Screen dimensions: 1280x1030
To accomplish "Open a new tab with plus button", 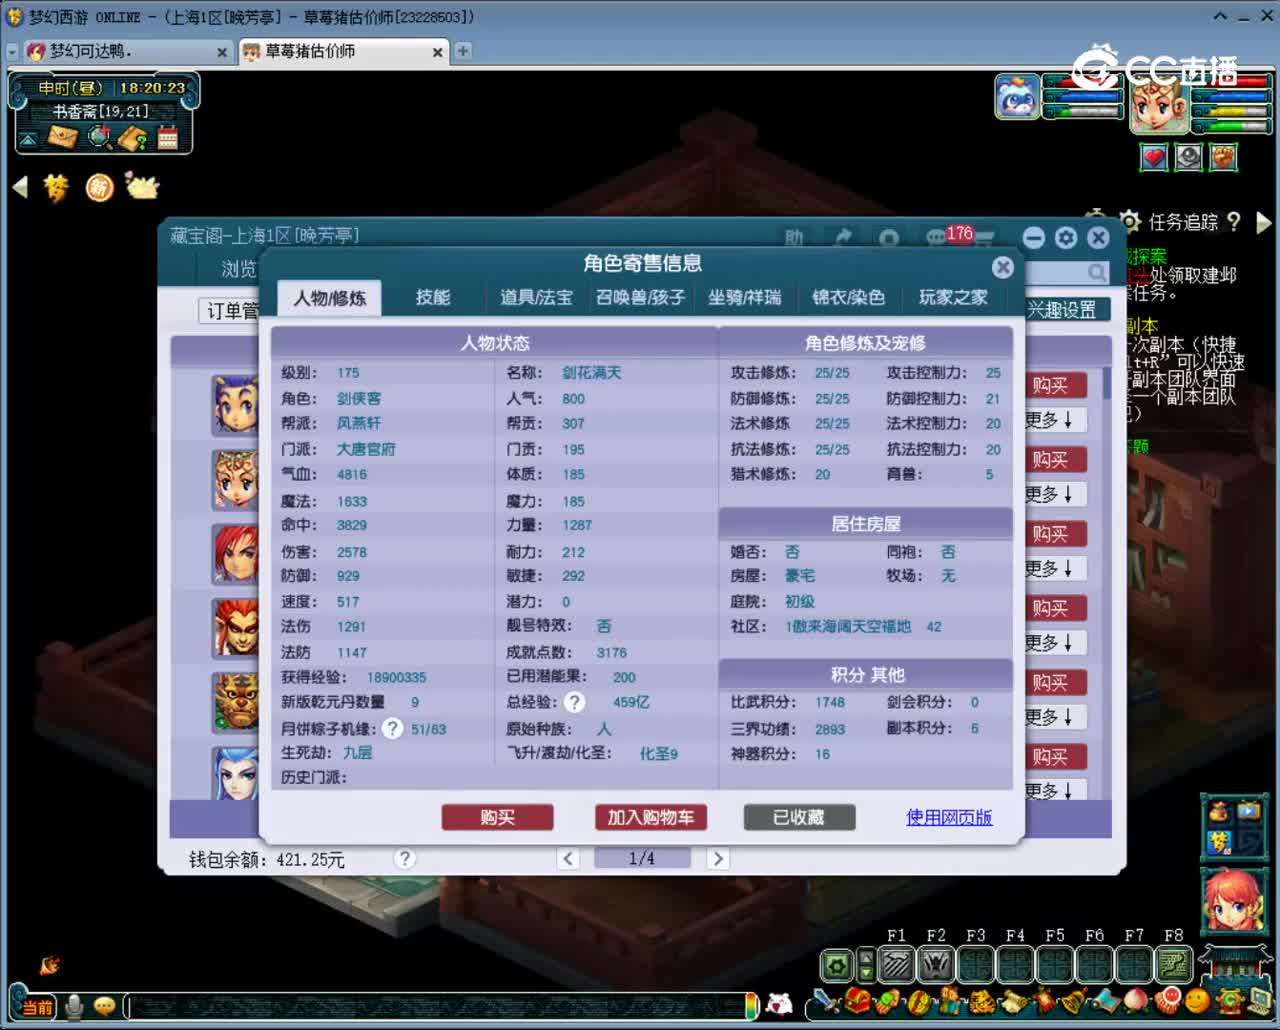I will click(463, 51).
